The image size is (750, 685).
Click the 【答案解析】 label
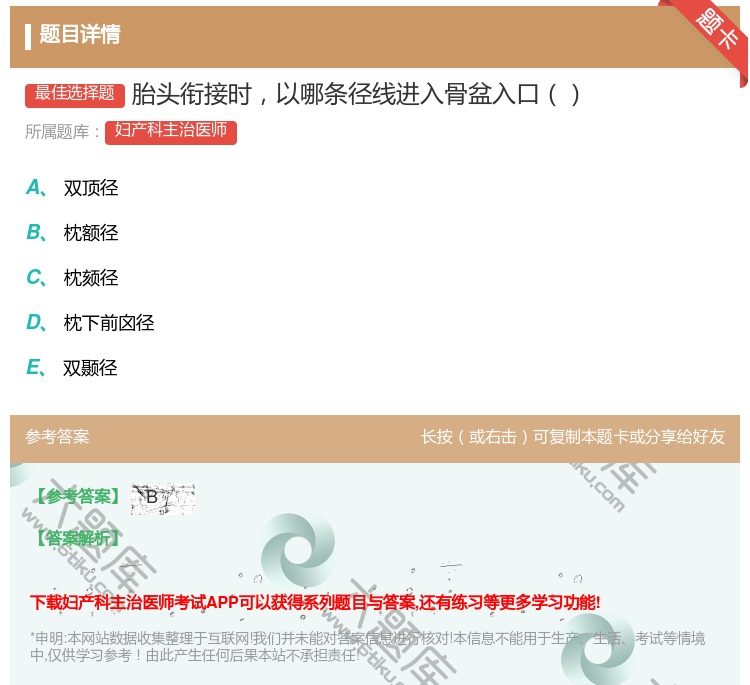(78, 538)
